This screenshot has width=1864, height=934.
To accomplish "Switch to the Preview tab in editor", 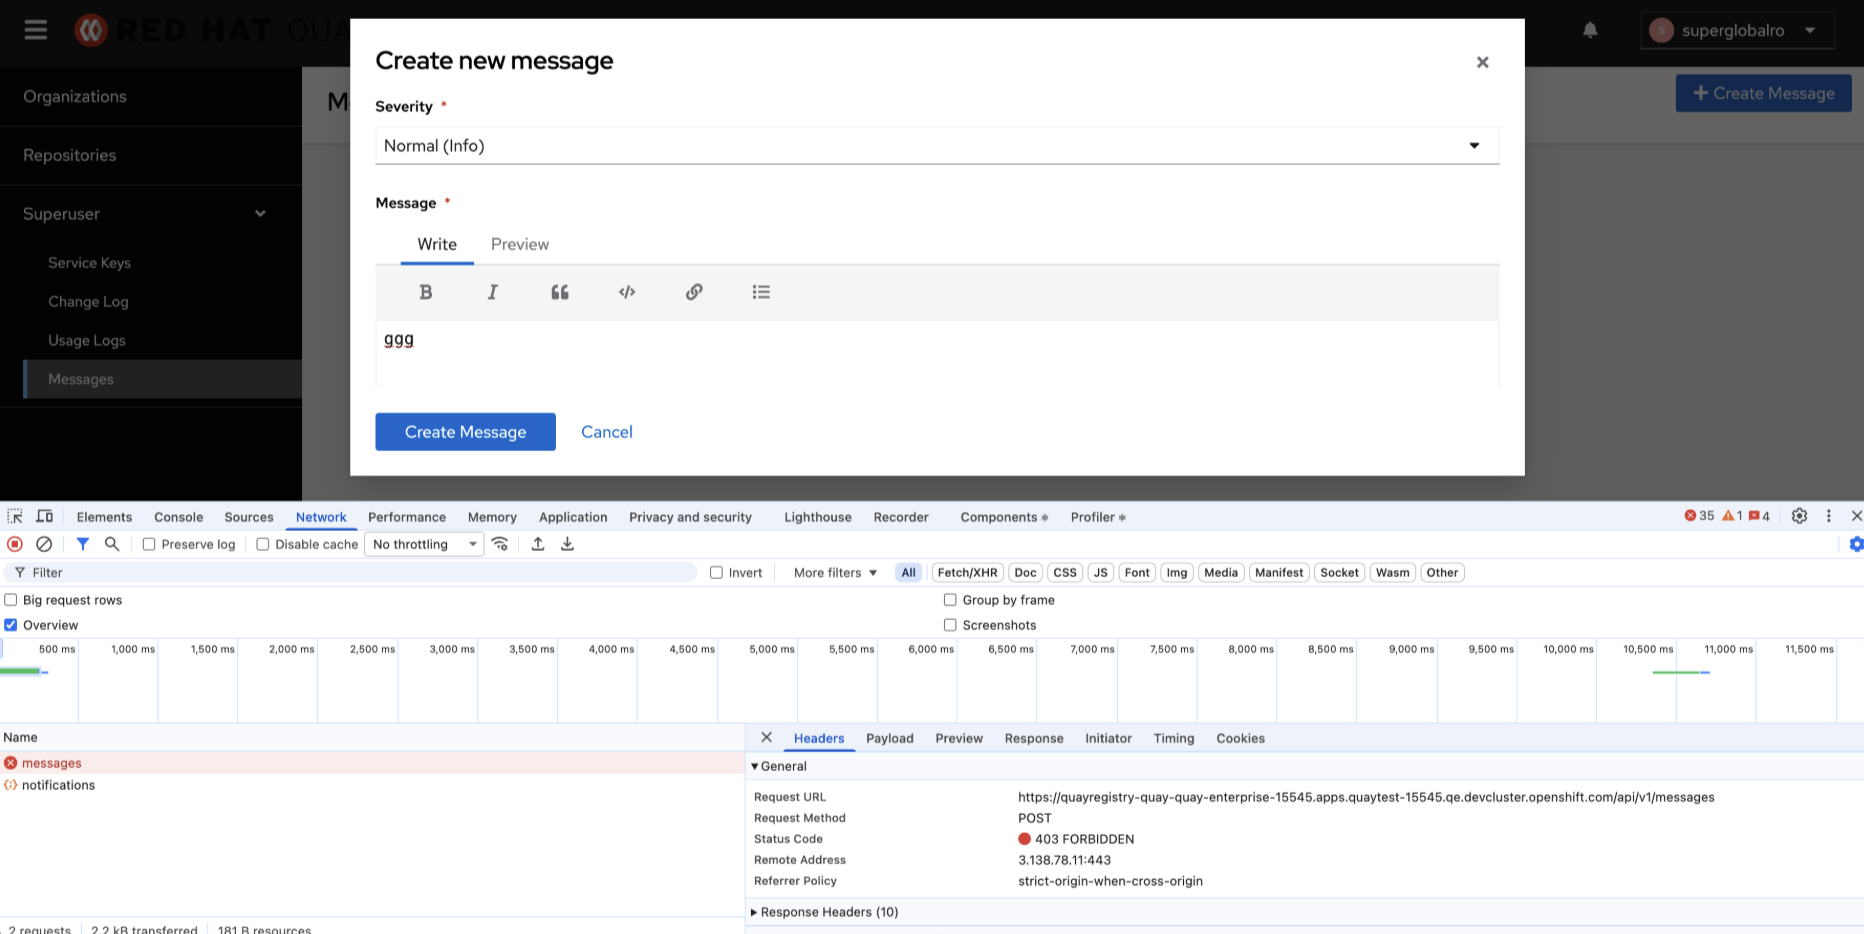I will 520,244.
